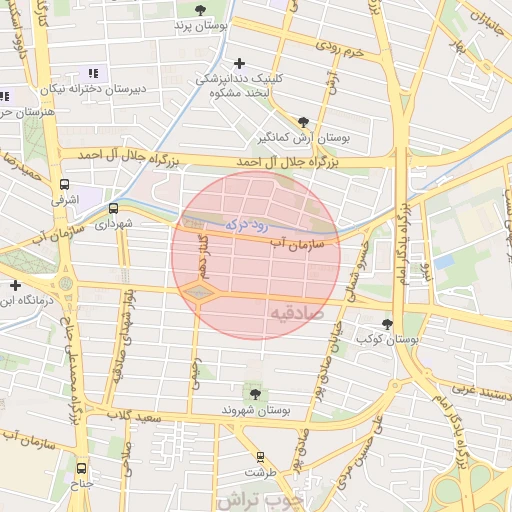Click the Ashrafi bus station icon
The image size is (512, 512).
(x=64, y=184)
